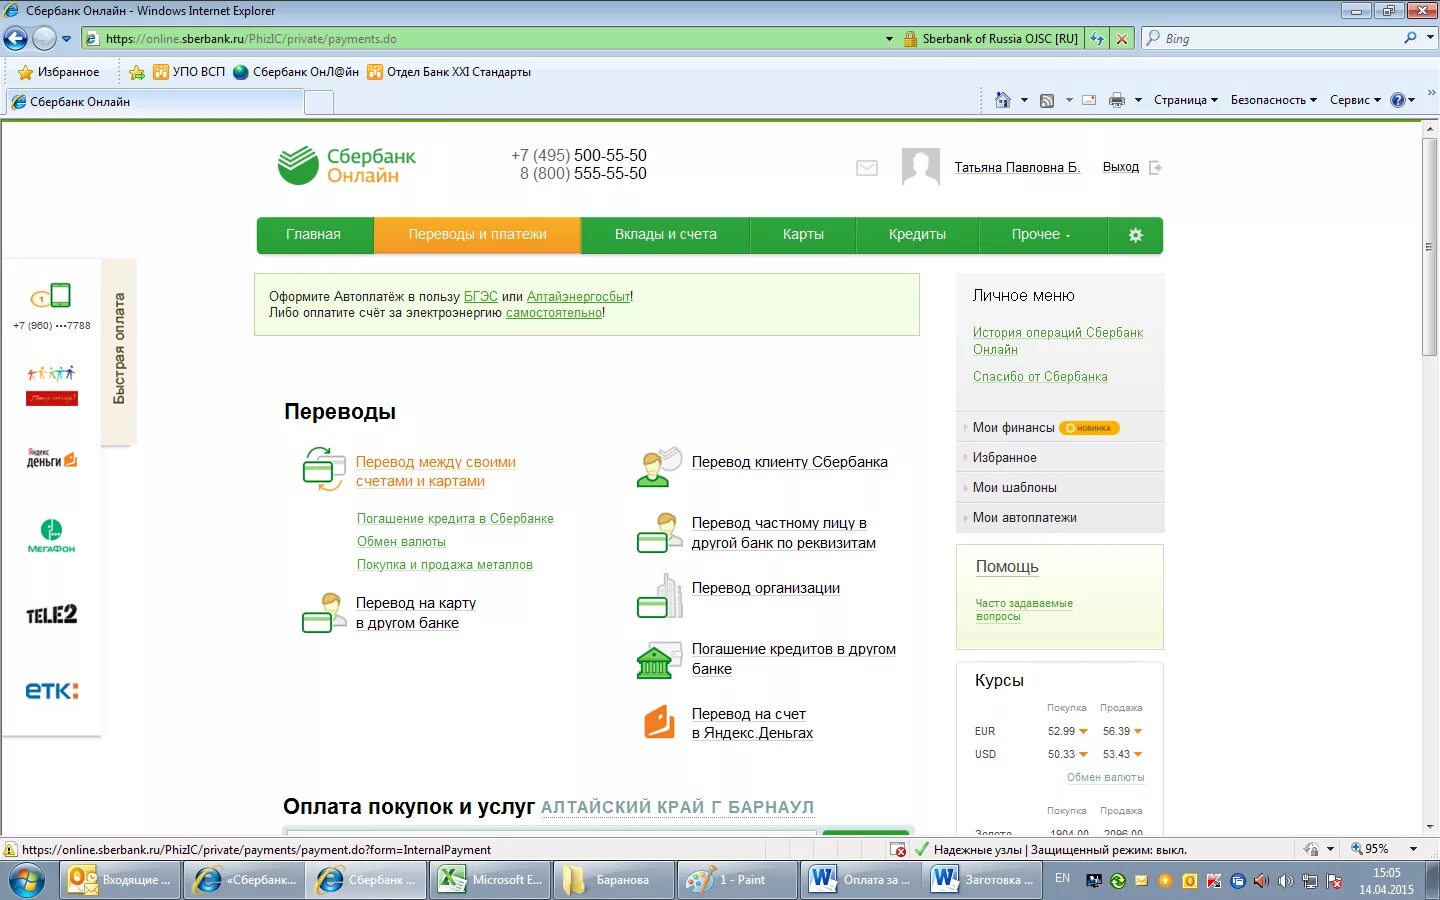Screen dimensions: 1440x900
Task: Open Paint taskbar button
Action: (x=735, y=880)
